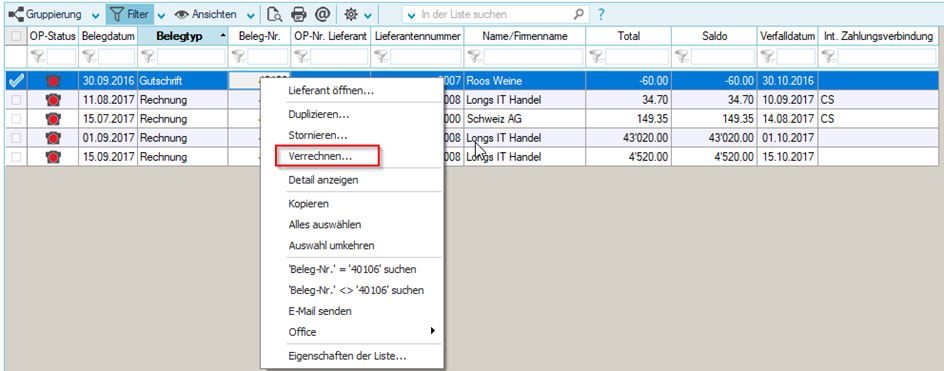Sort by the Total column header
This screenshot has height=371, width=944.
[x=628, y=36]
